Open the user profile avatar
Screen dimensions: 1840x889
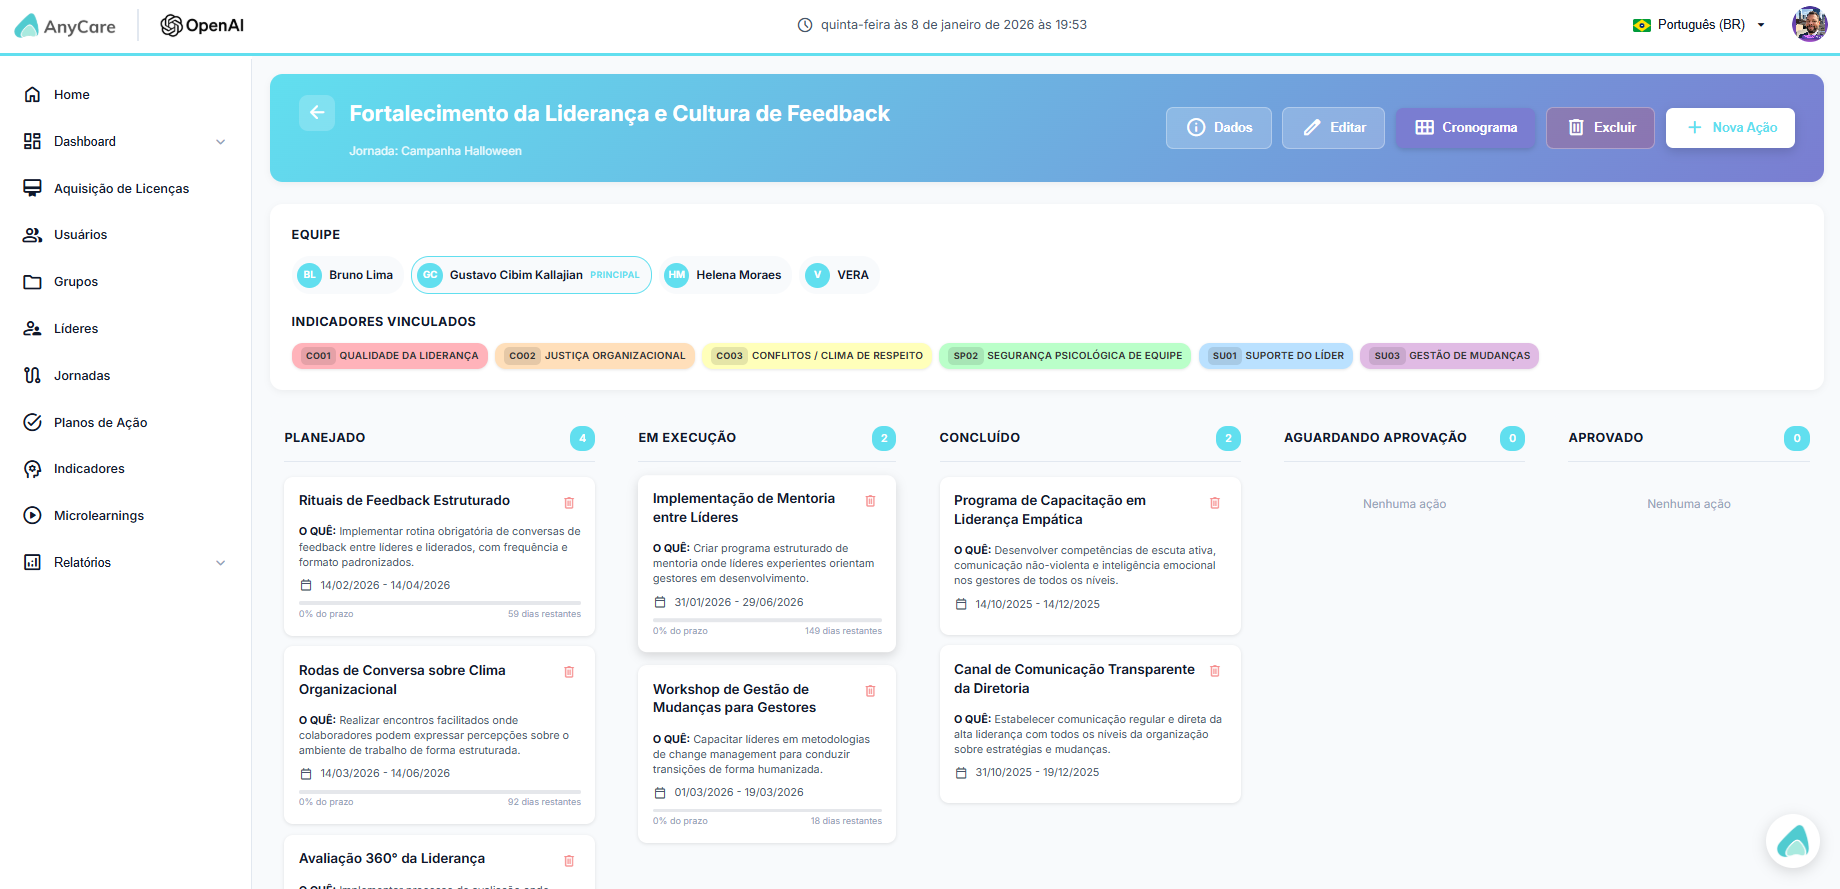pos(1810,24)
